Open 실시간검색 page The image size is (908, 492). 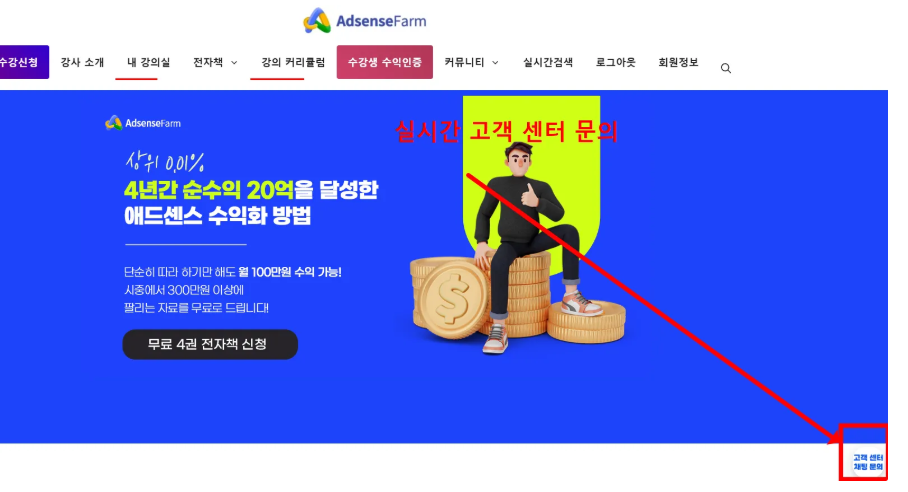point(548,62)
